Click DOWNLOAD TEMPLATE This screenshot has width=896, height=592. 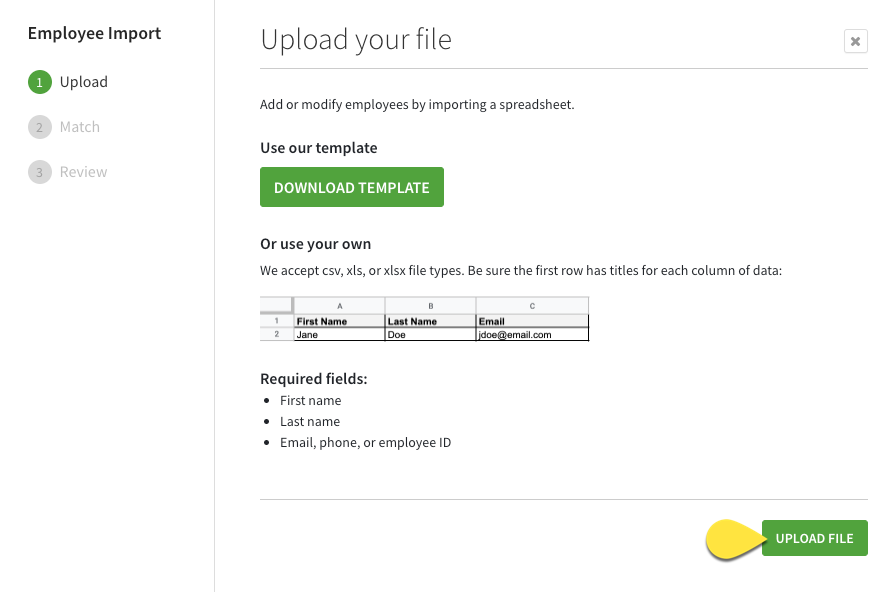[x=351, y=187]
